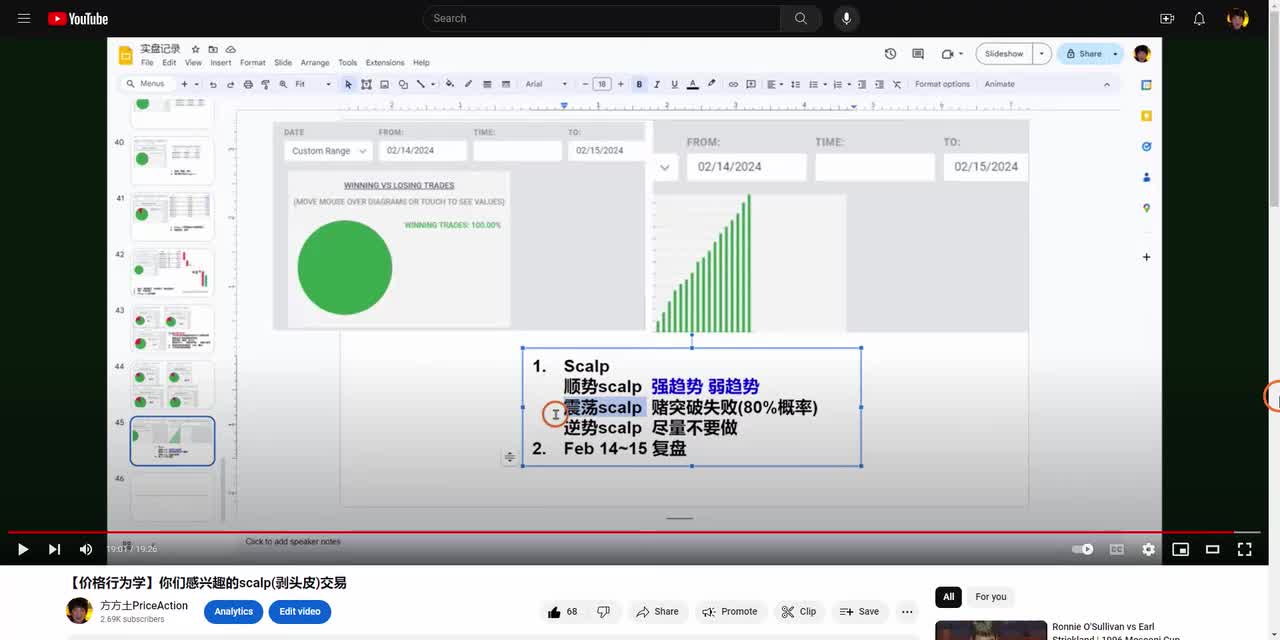Open the highlight color pen

[x=711, y=84]
